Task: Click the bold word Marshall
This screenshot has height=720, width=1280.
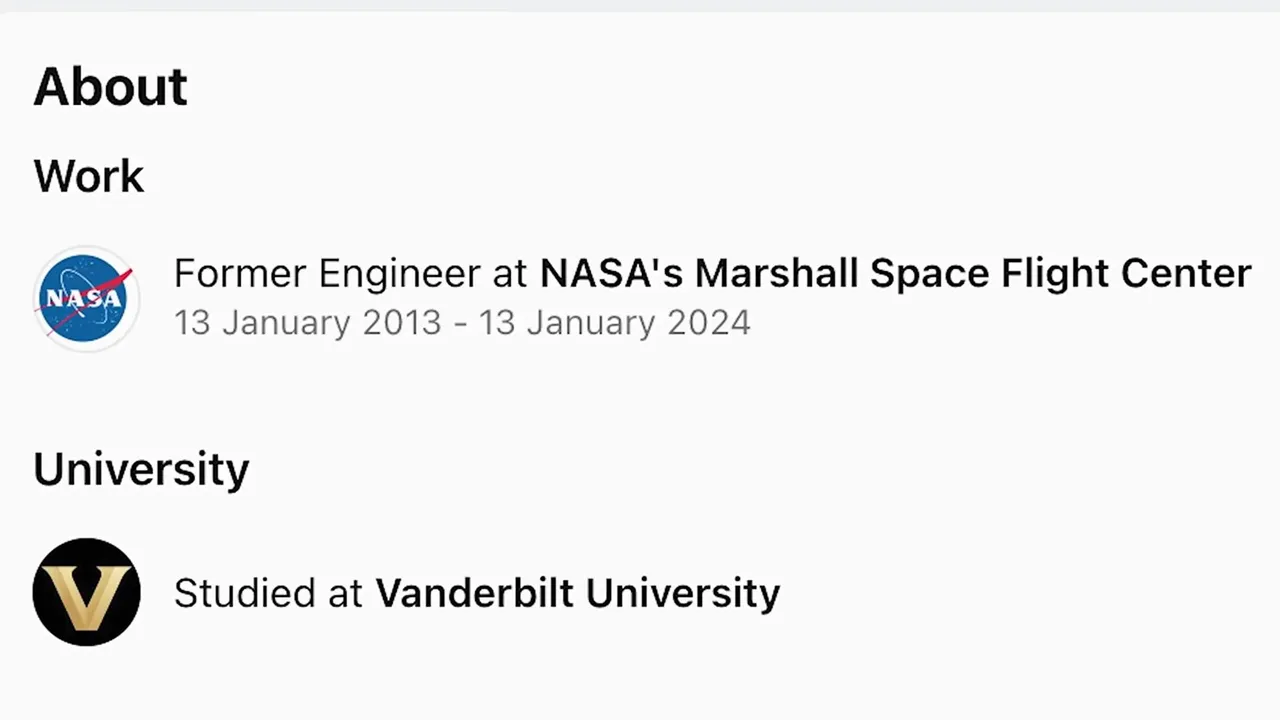Action: [777, 273]
